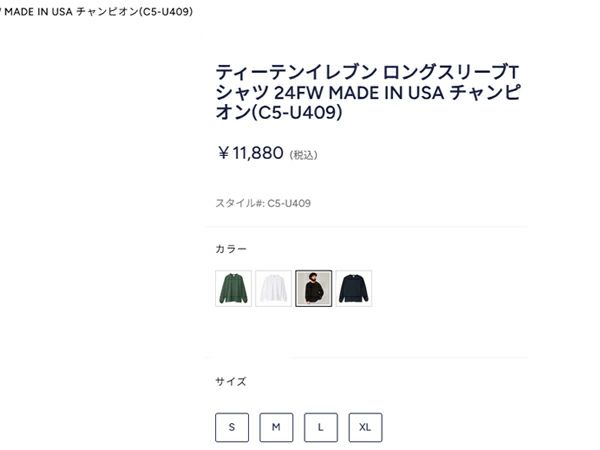Click the カラー section label

pos(230,249)
